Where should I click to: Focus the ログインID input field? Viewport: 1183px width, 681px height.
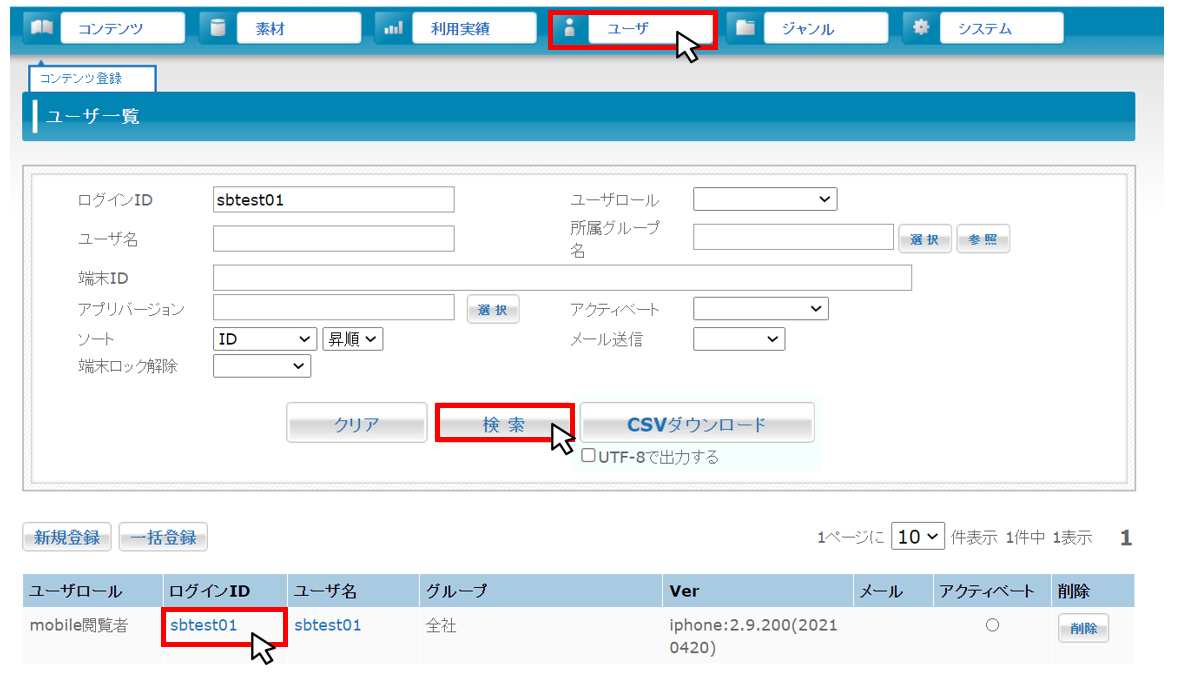(334, 200)
